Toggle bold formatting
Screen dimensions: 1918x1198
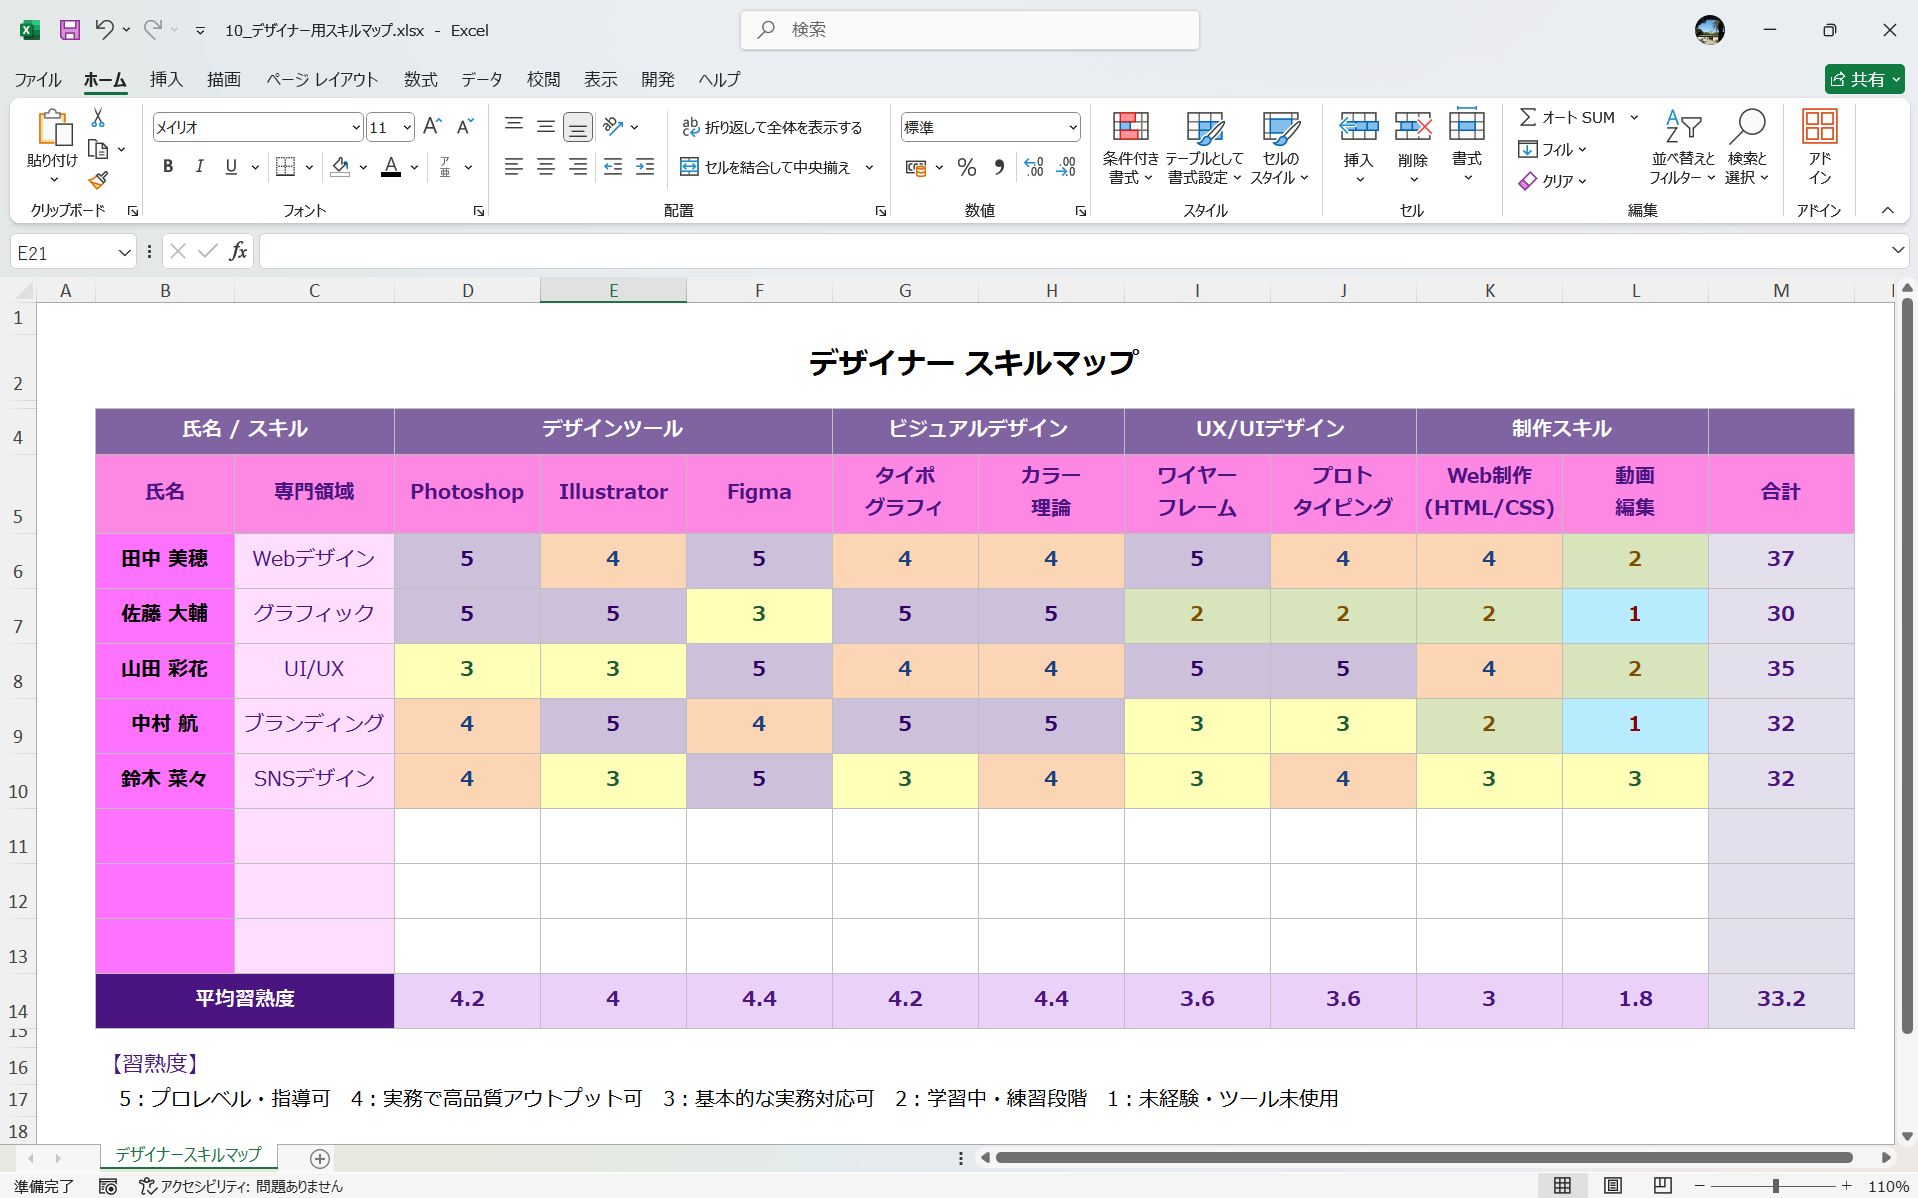coord(168,167)
